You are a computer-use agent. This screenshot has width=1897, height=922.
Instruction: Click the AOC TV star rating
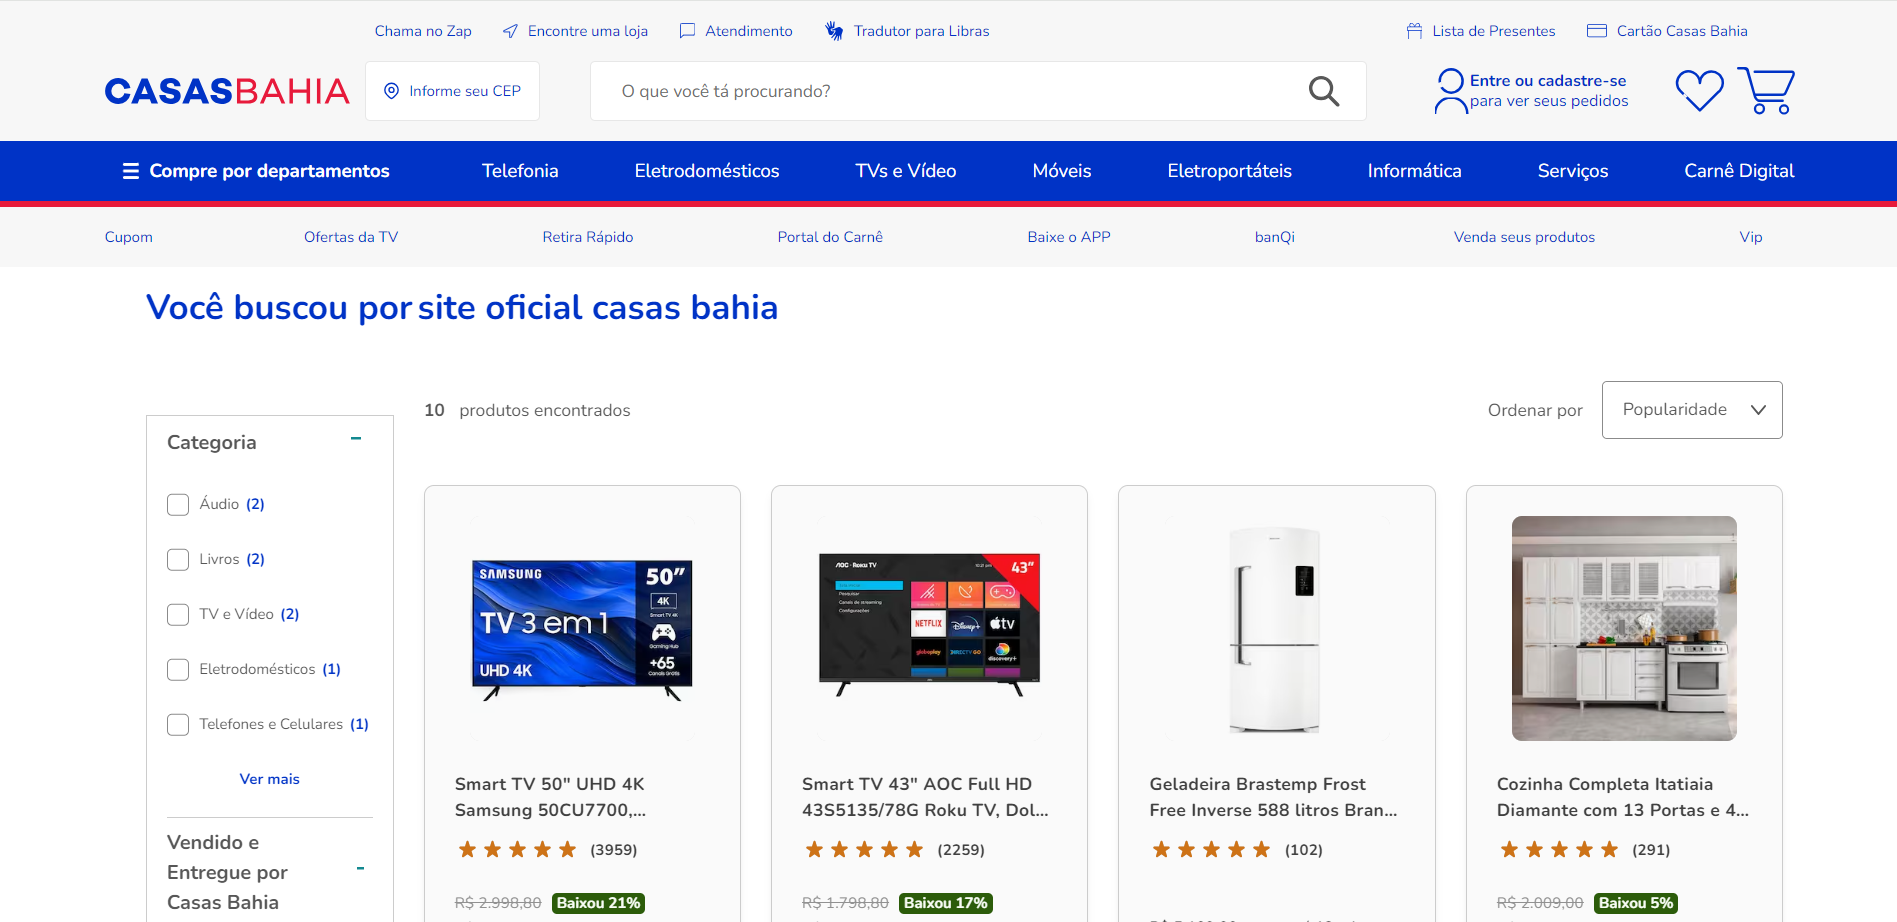click(x=864, y=850)
